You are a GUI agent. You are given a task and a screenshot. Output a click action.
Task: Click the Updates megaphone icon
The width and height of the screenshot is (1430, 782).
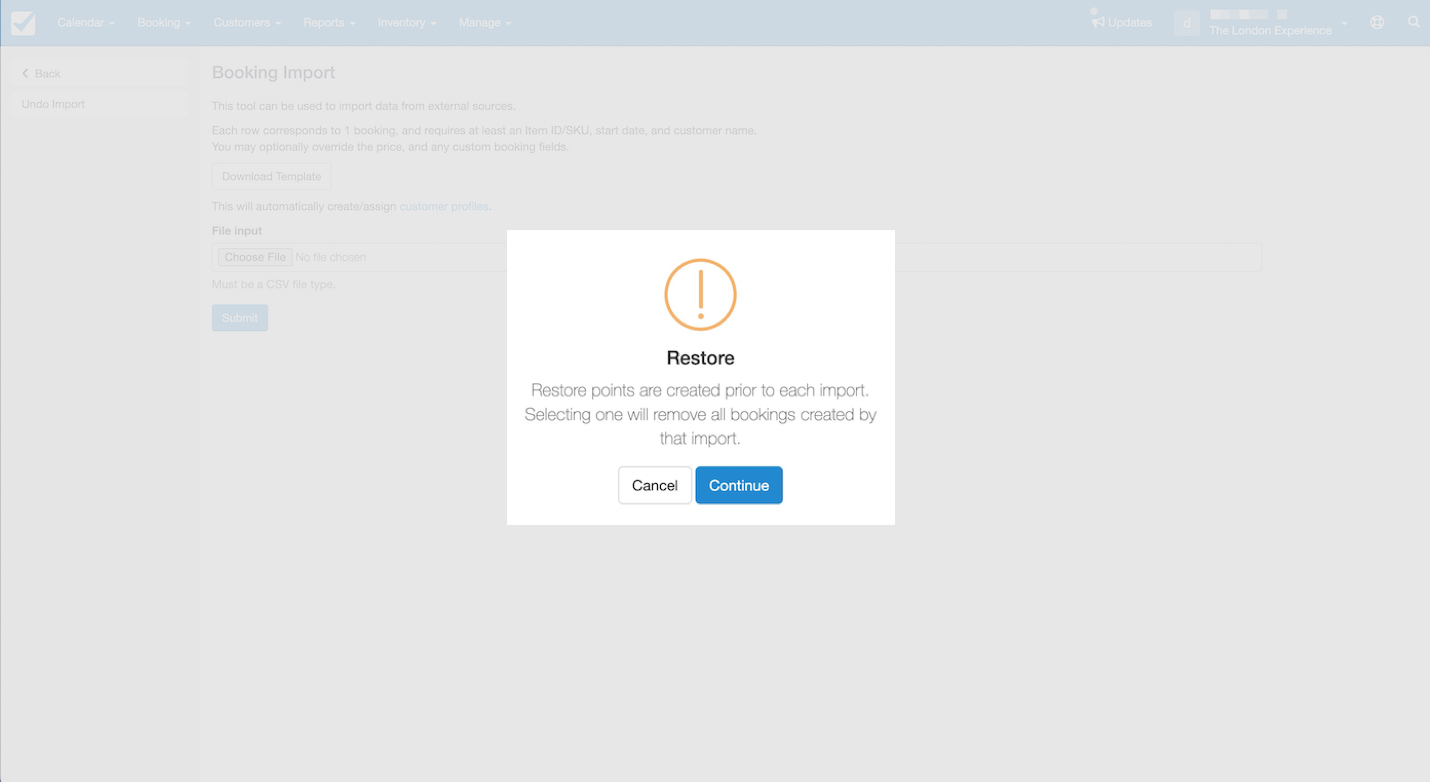[x=1097, y=21]
